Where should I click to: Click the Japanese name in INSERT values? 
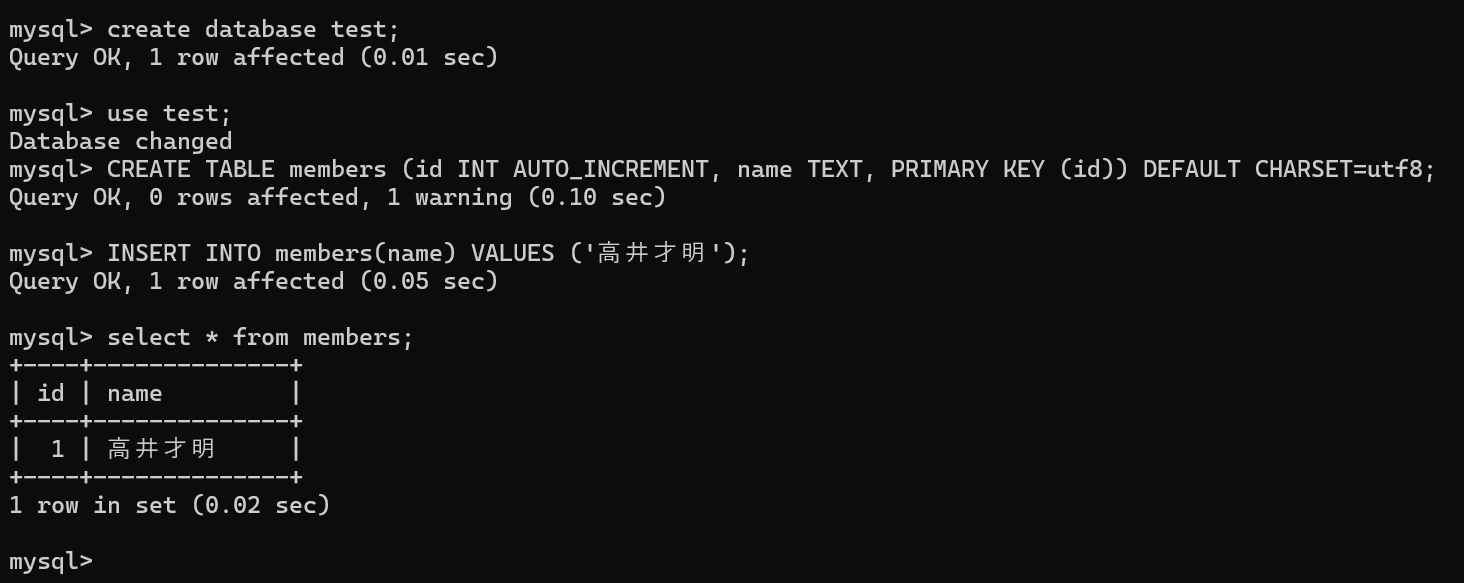pyautogui.click(x=652, y=253)
